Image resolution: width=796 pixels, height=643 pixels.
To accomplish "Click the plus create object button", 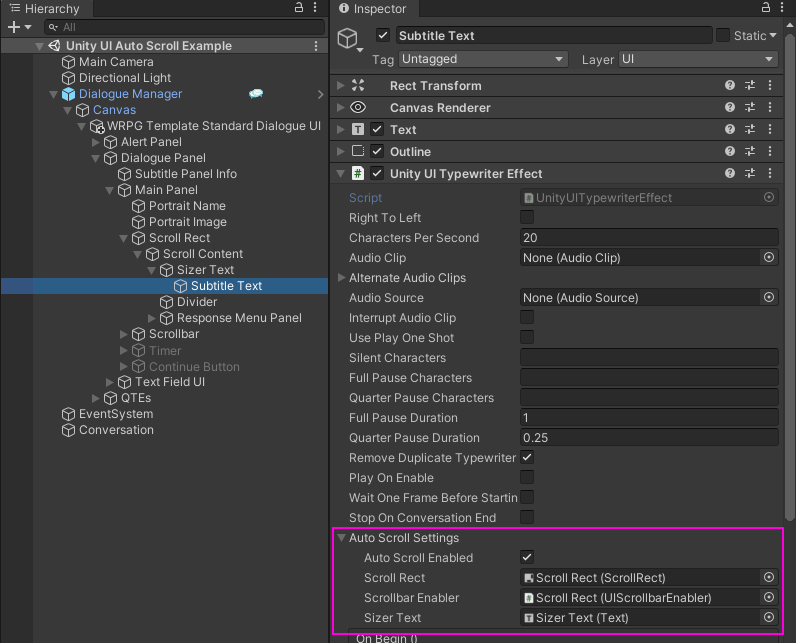I will (x=14, y=27).
